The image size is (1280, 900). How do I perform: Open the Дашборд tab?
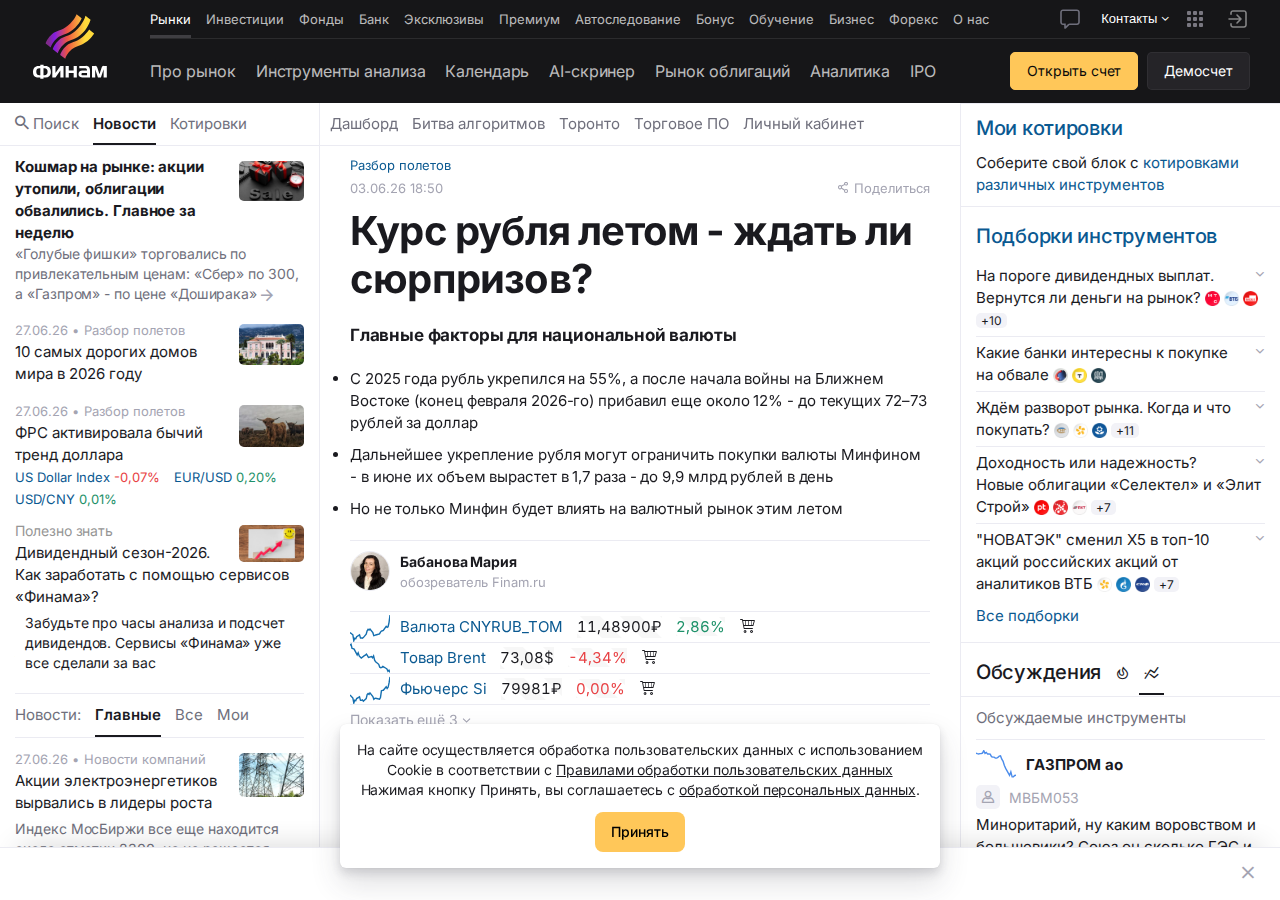tap(364, 124)
